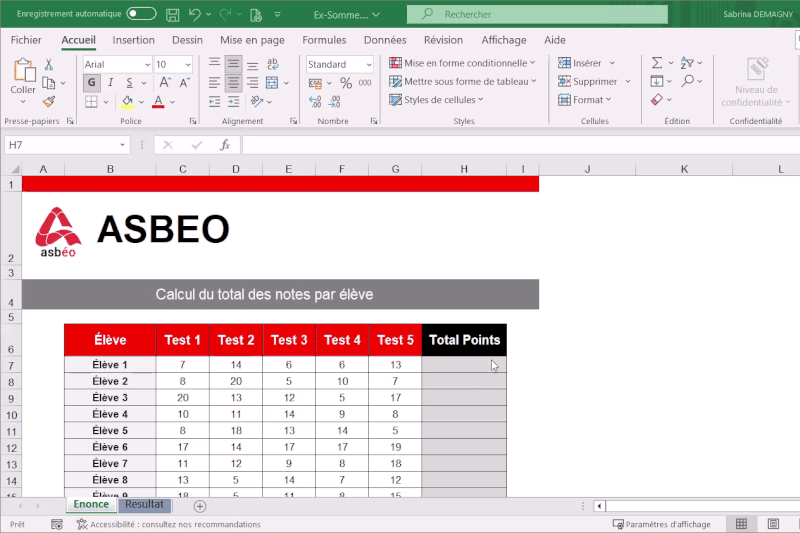Open Mettre sous forme de tableau

pyautogui.click(x=463, y=81)
